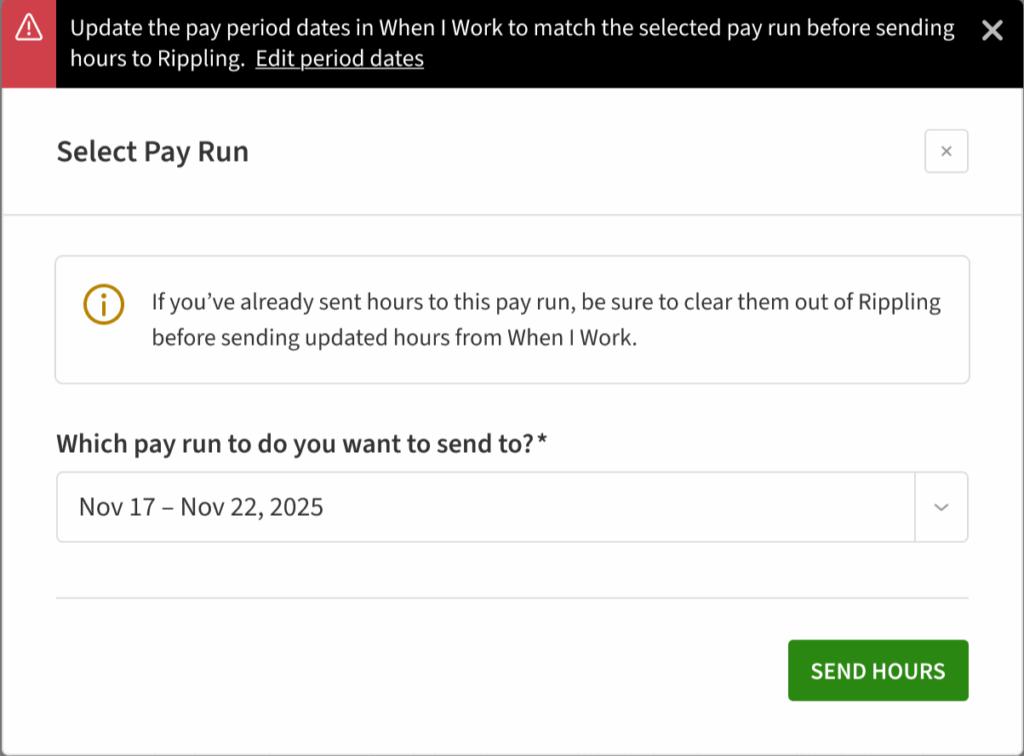
Task: Click the notice about clearing Rippling hours
Action: click(546, 303)
